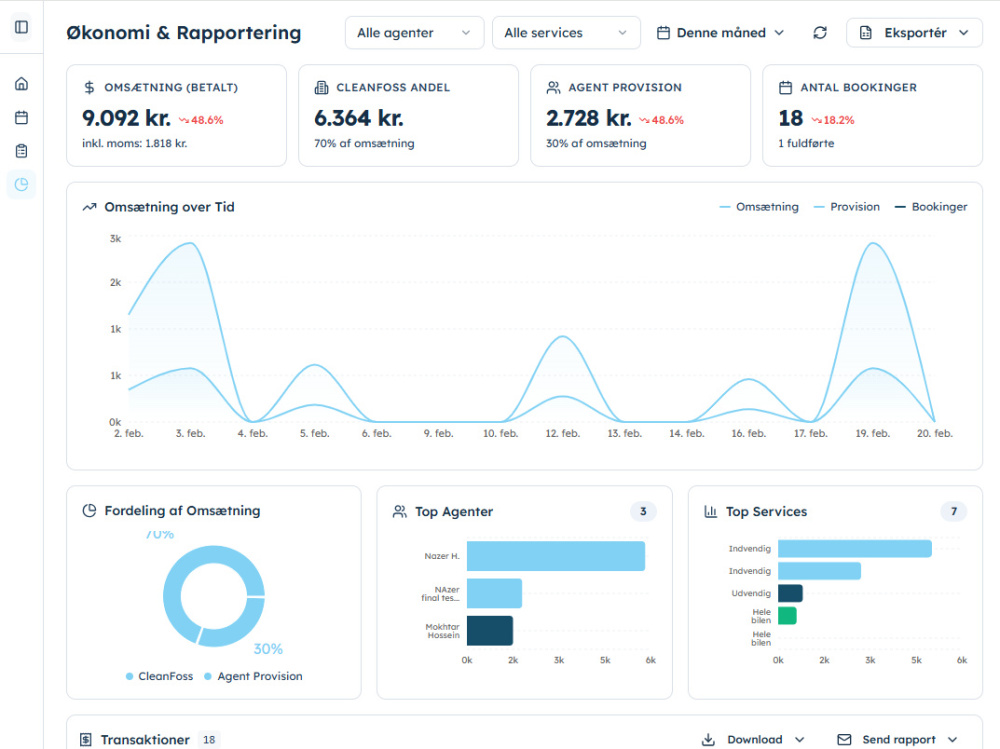The width and height of the screenshot is (1000, 749).
Task: Click the calendar icon on Antal Bookinger card
Action: click(786, 87)
